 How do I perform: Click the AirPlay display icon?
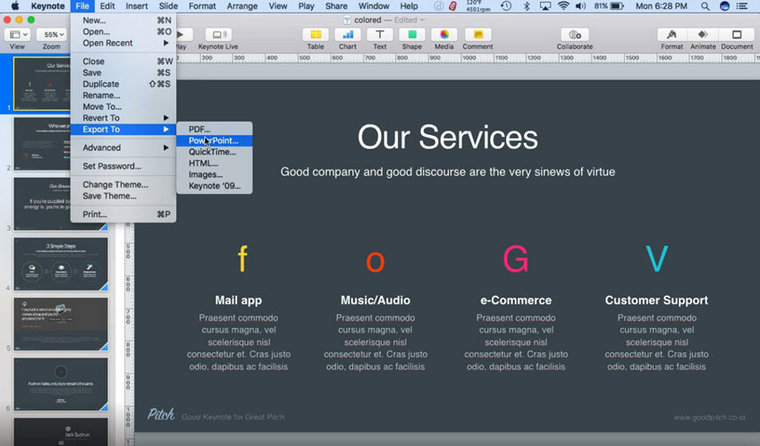(x=545, y=6)
